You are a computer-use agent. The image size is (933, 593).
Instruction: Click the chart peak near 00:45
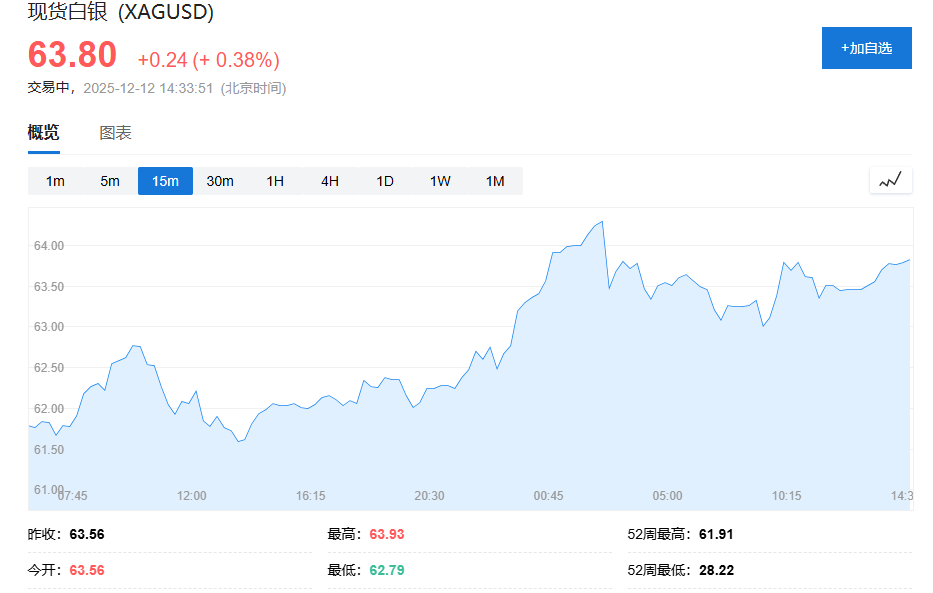click(x=602, y=223)
